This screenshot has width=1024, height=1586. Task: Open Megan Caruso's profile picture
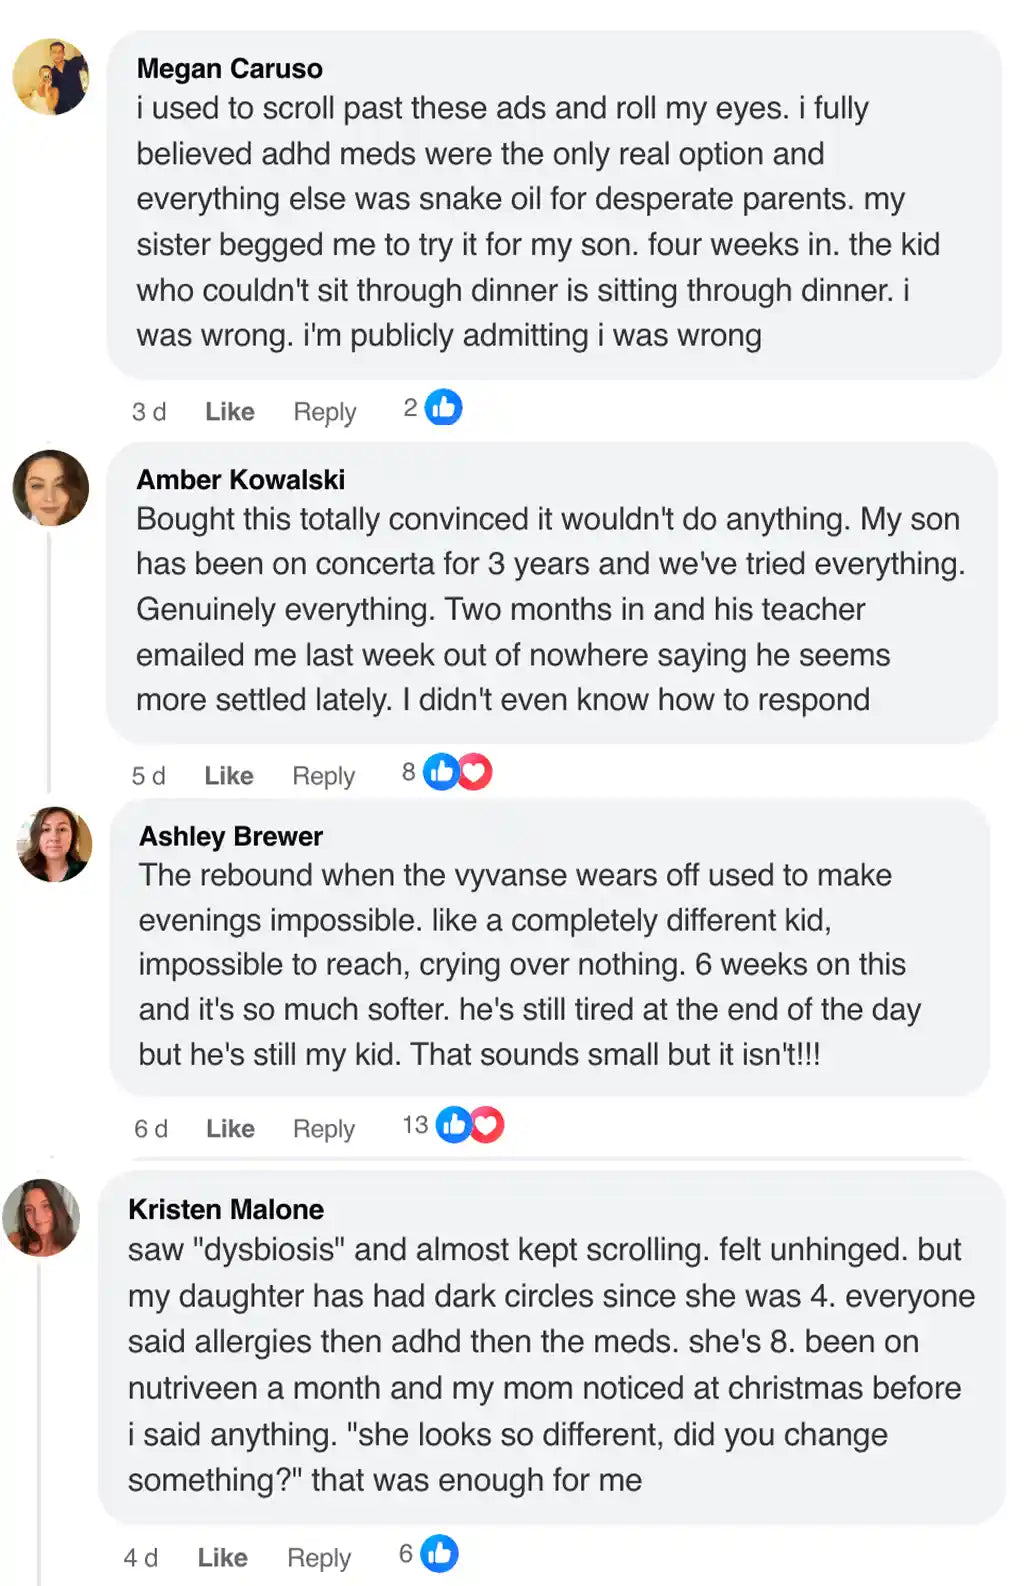tap(51, 77)
